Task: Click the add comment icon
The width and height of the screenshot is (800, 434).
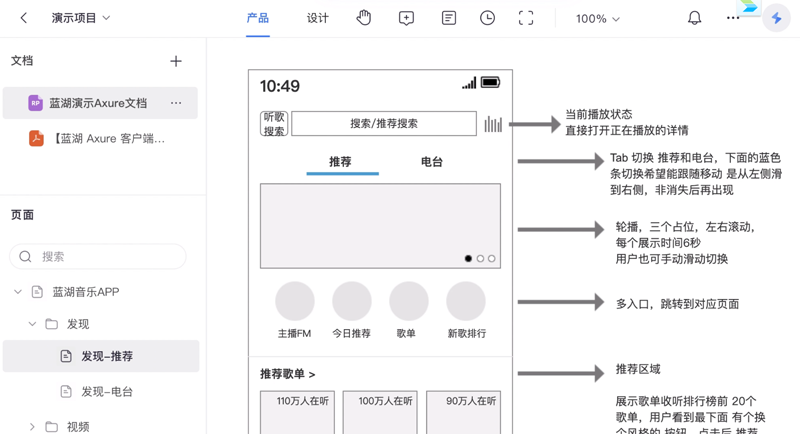Action: [406, 18]
